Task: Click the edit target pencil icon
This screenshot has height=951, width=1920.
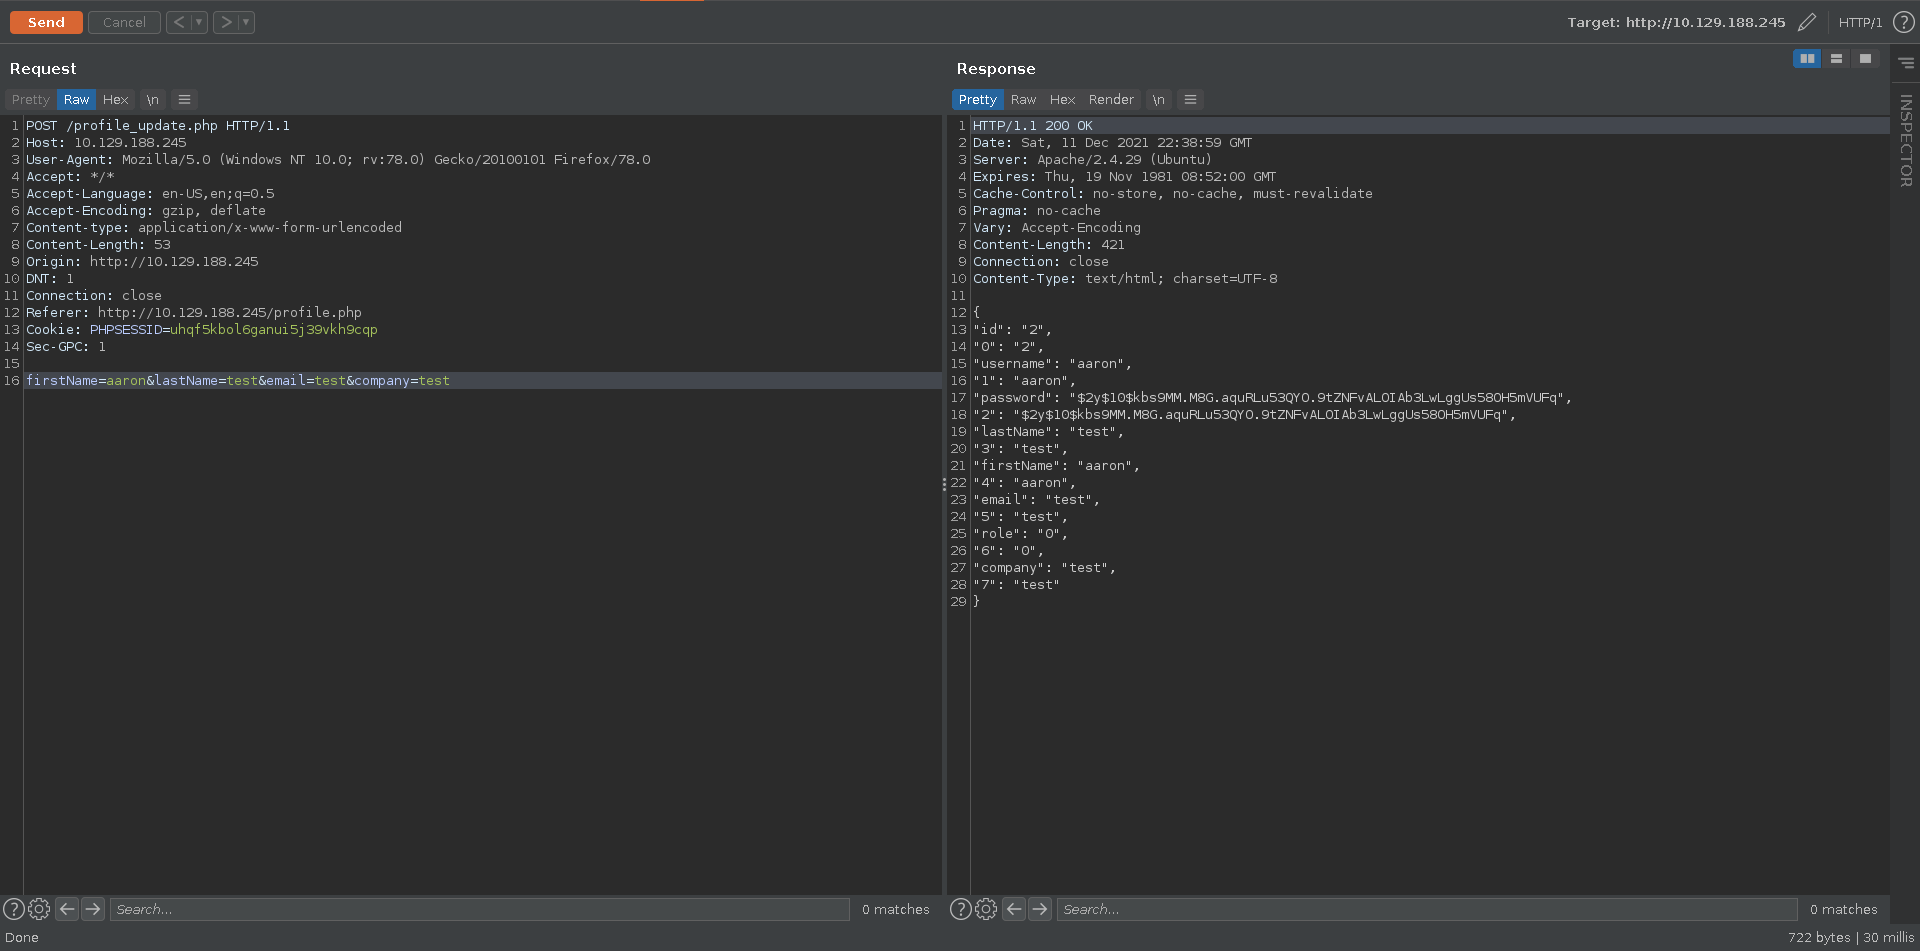Action: pos(1806,22)
